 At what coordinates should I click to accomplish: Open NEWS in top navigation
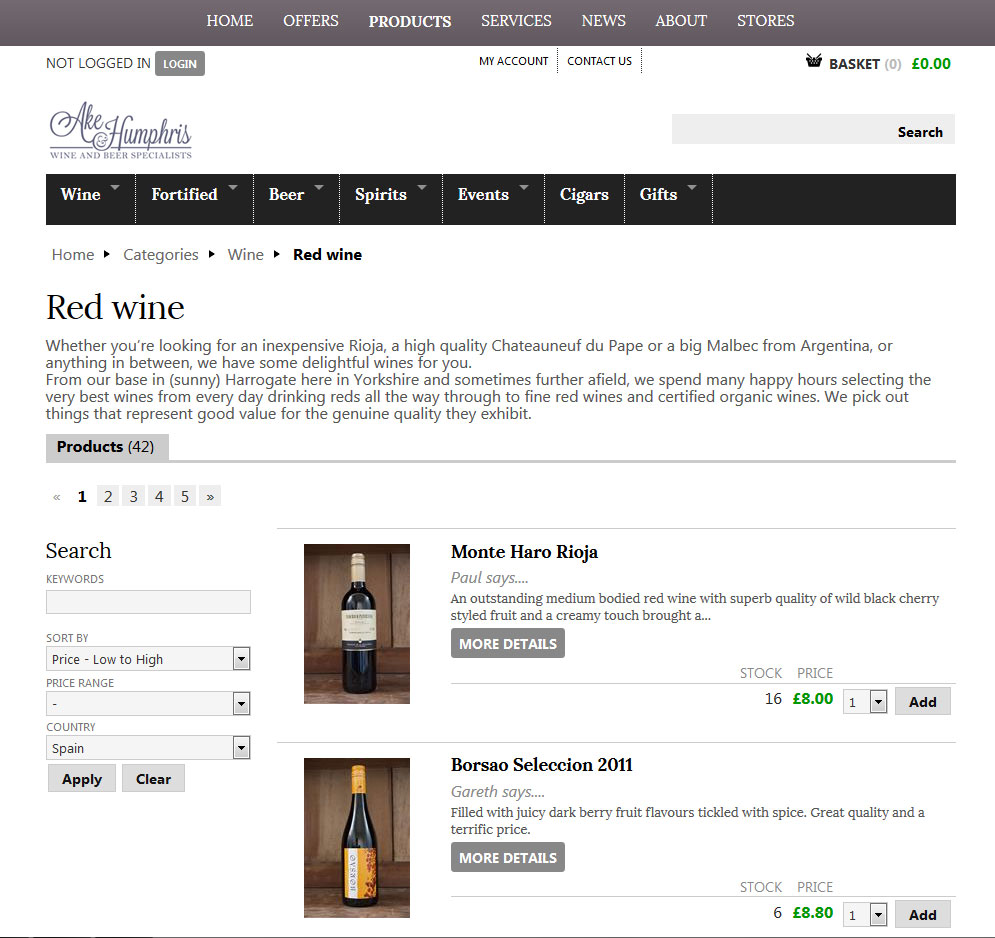point(603,21)
